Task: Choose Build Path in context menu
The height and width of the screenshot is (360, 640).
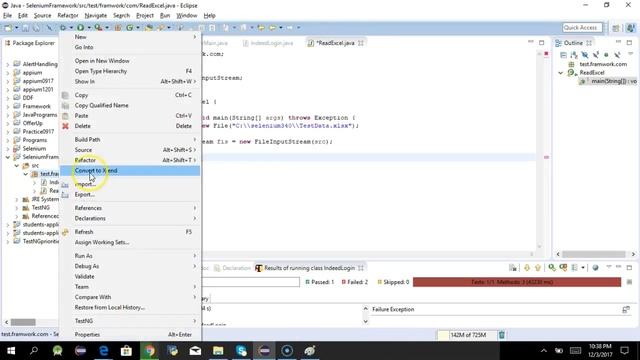Action: click(130, 140)
